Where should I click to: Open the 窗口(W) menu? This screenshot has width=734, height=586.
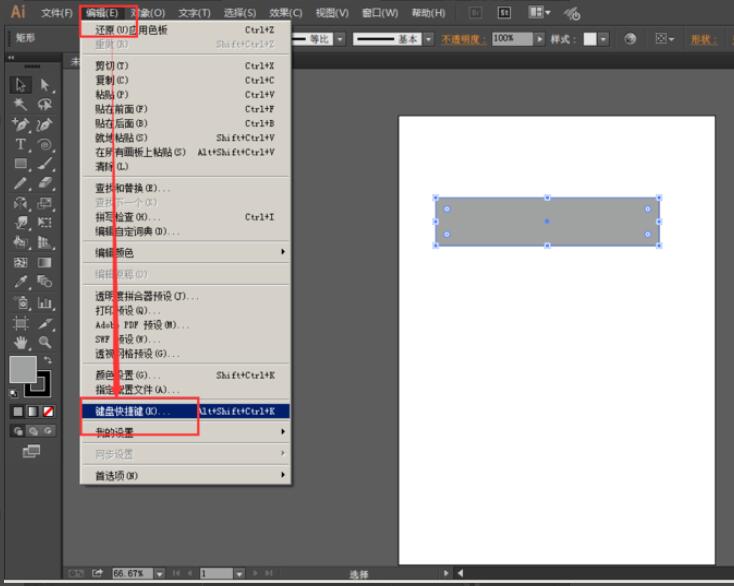(x=380, y=13)
